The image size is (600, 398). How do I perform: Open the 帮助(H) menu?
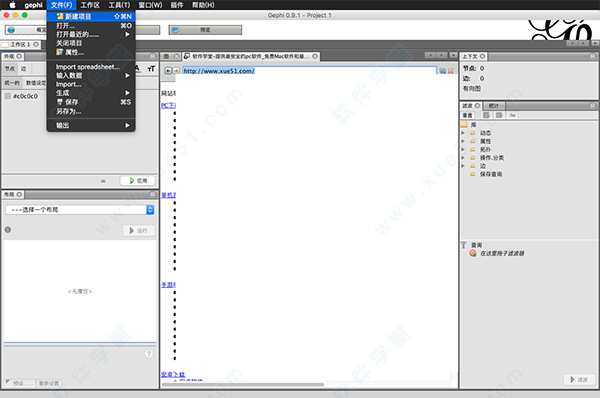point(203,5)
